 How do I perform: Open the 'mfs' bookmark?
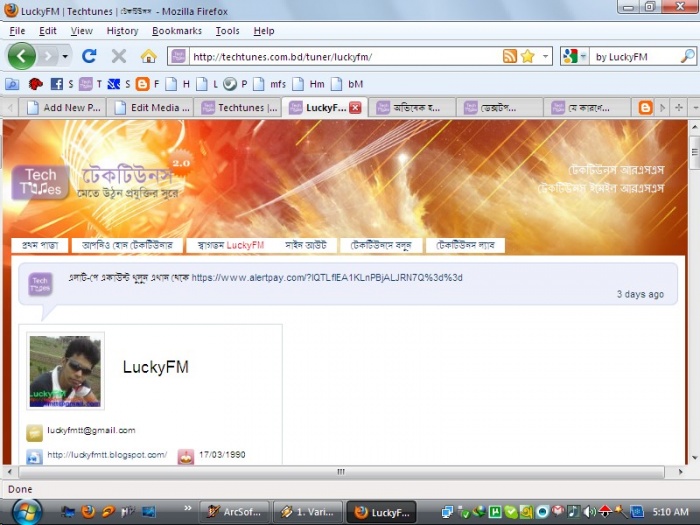pos(269,83)
